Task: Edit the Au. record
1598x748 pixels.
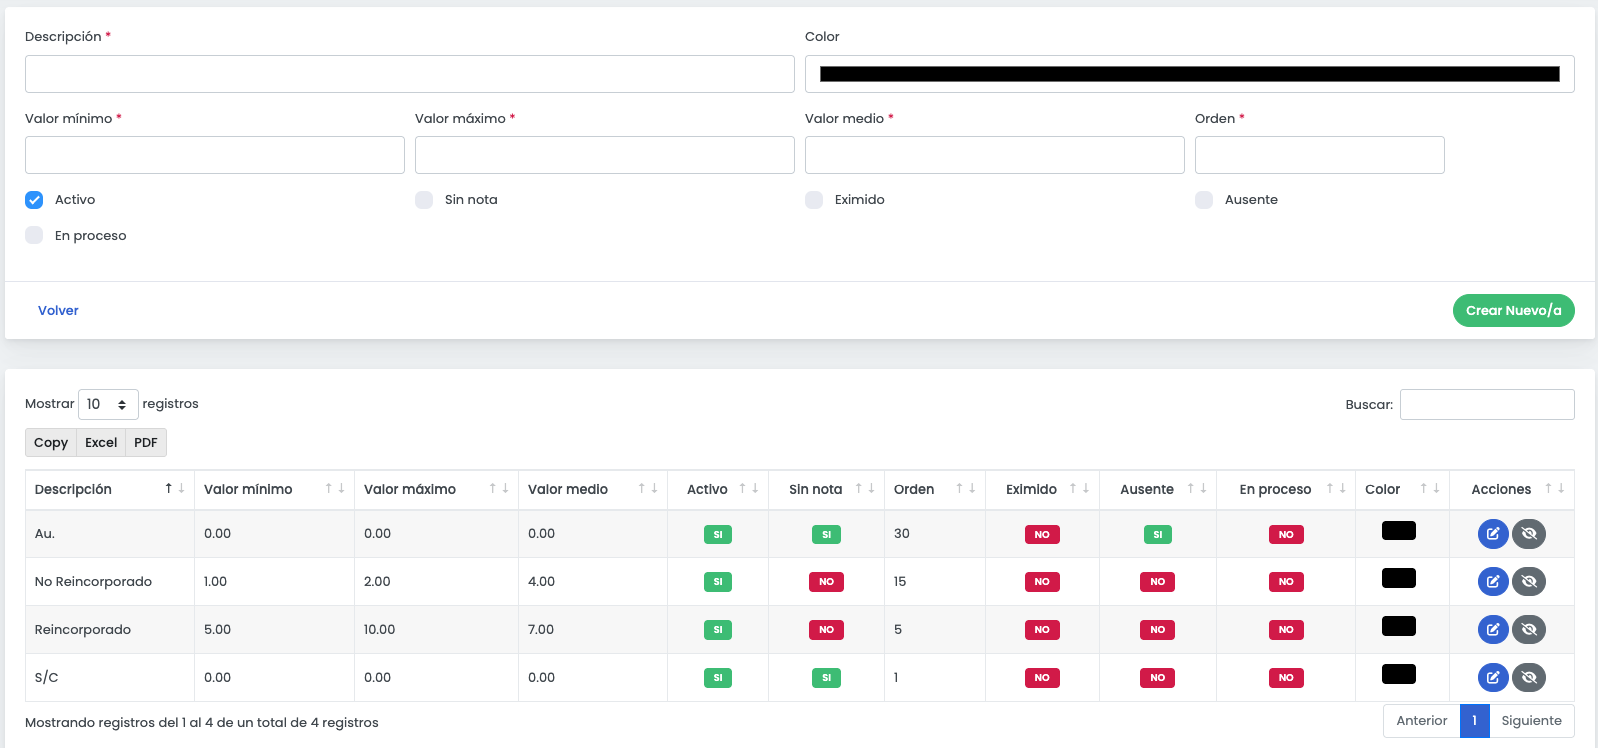Action: pos(1493,534)
